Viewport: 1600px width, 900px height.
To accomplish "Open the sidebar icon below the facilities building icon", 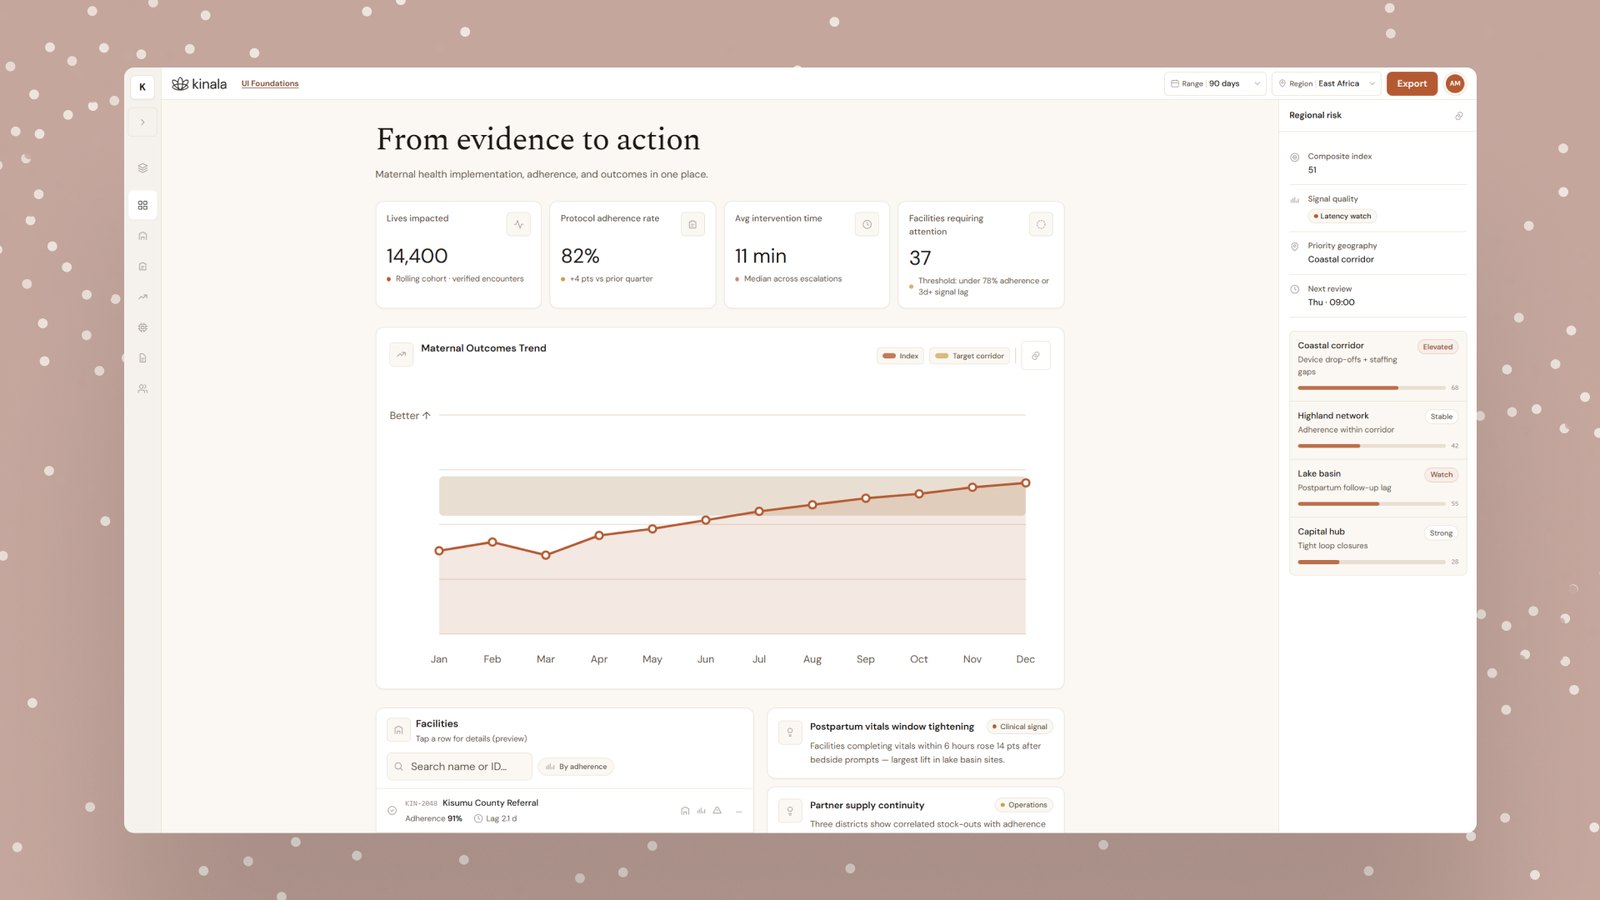I will click(x=142, y=266).
